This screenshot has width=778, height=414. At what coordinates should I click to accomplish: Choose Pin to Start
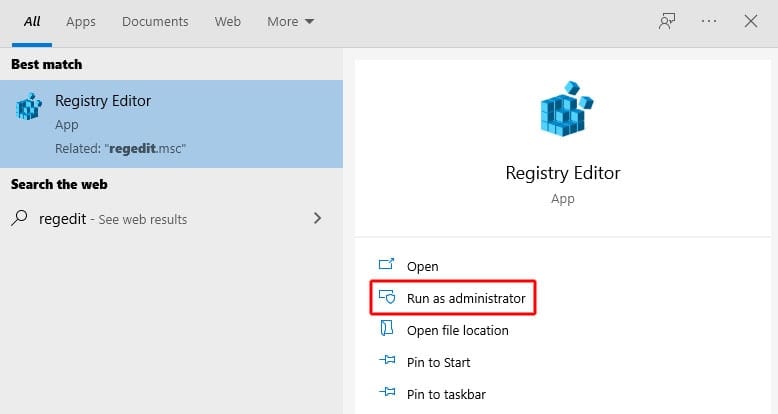pyautogui.click(x=438, y=362)
